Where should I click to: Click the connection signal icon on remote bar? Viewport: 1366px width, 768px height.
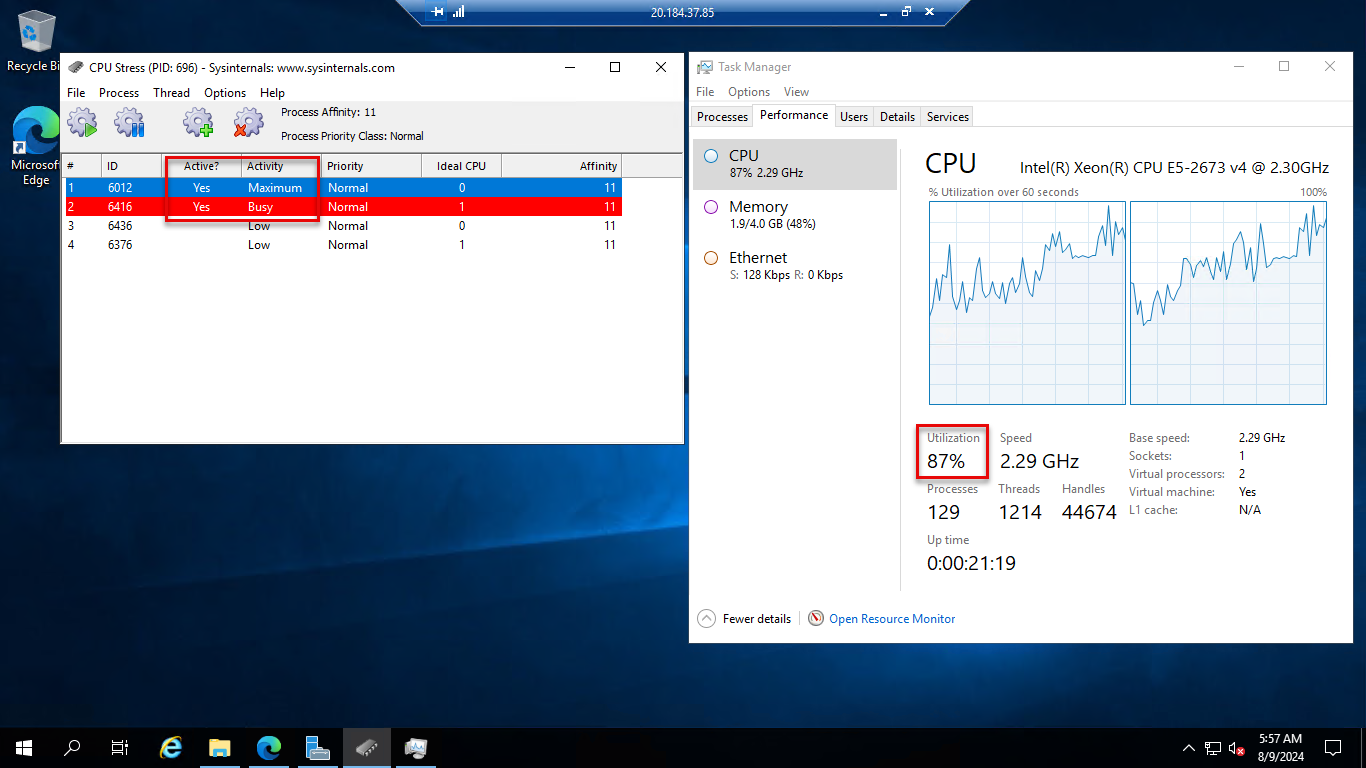point(458,12)
